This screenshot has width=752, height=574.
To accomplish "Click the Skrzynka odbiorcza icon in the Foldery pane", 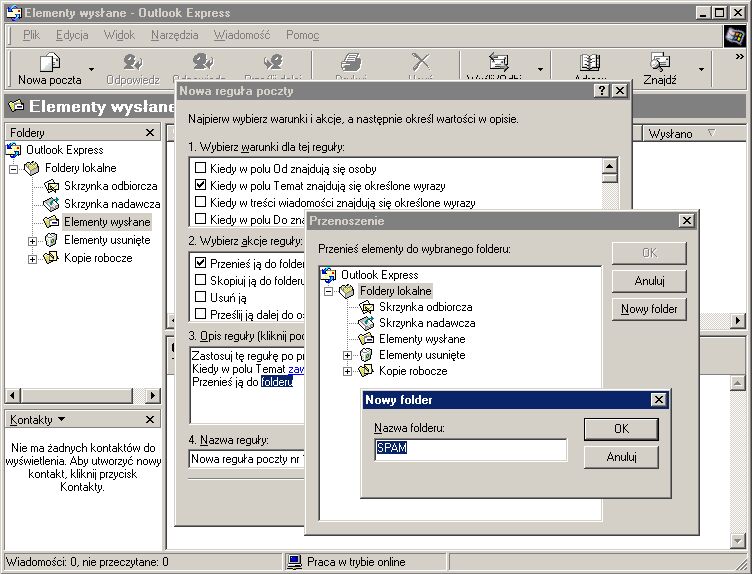I will (x=51, y=186).
